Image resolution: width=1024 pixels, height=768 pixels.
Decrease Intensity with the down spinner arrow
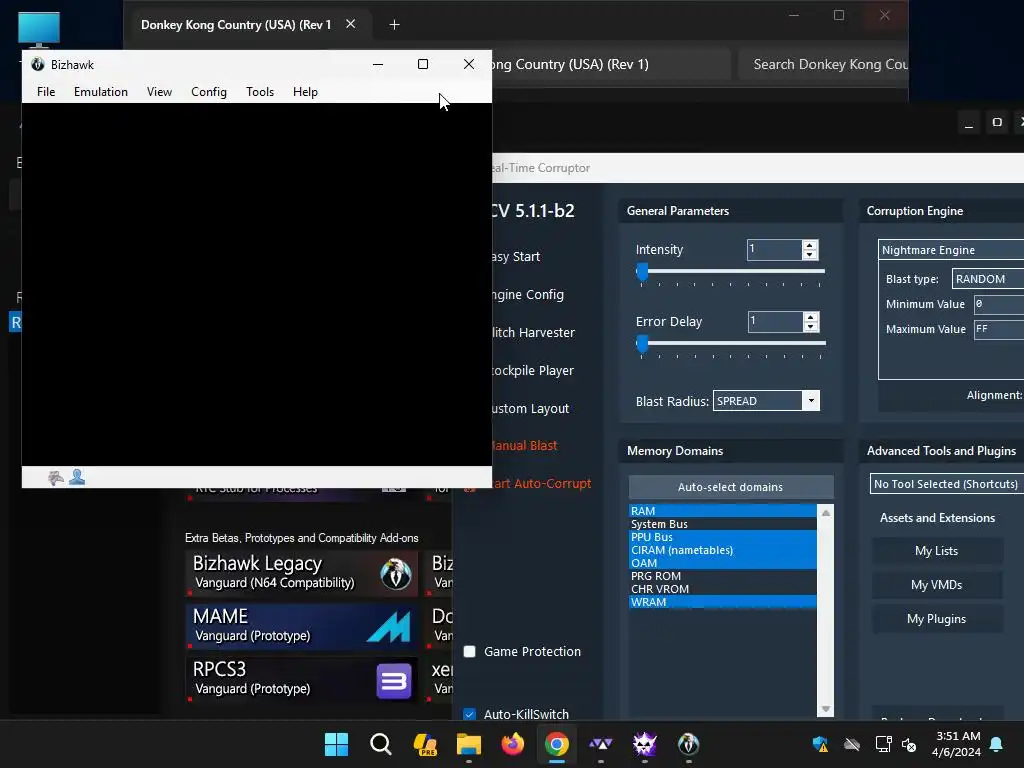tap(810, 255)
